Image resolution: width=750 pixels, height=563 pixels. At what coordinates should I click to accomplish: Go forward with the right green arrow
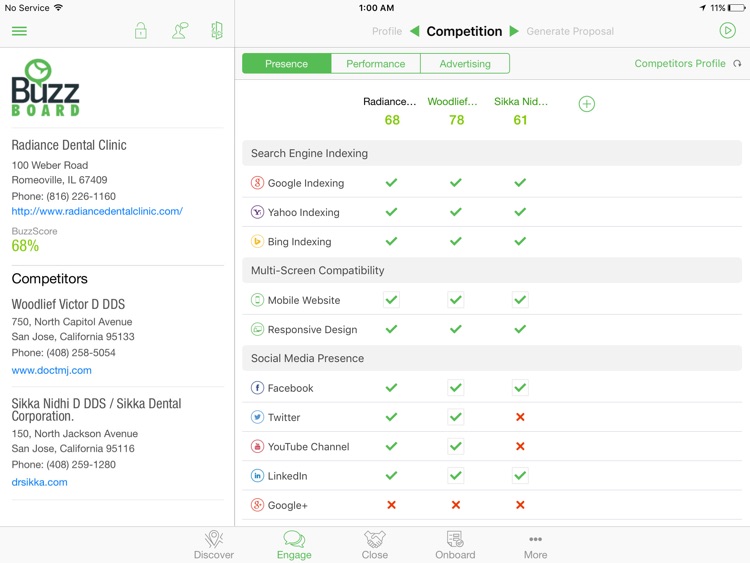pyautogui.click(x=514, y=31)
